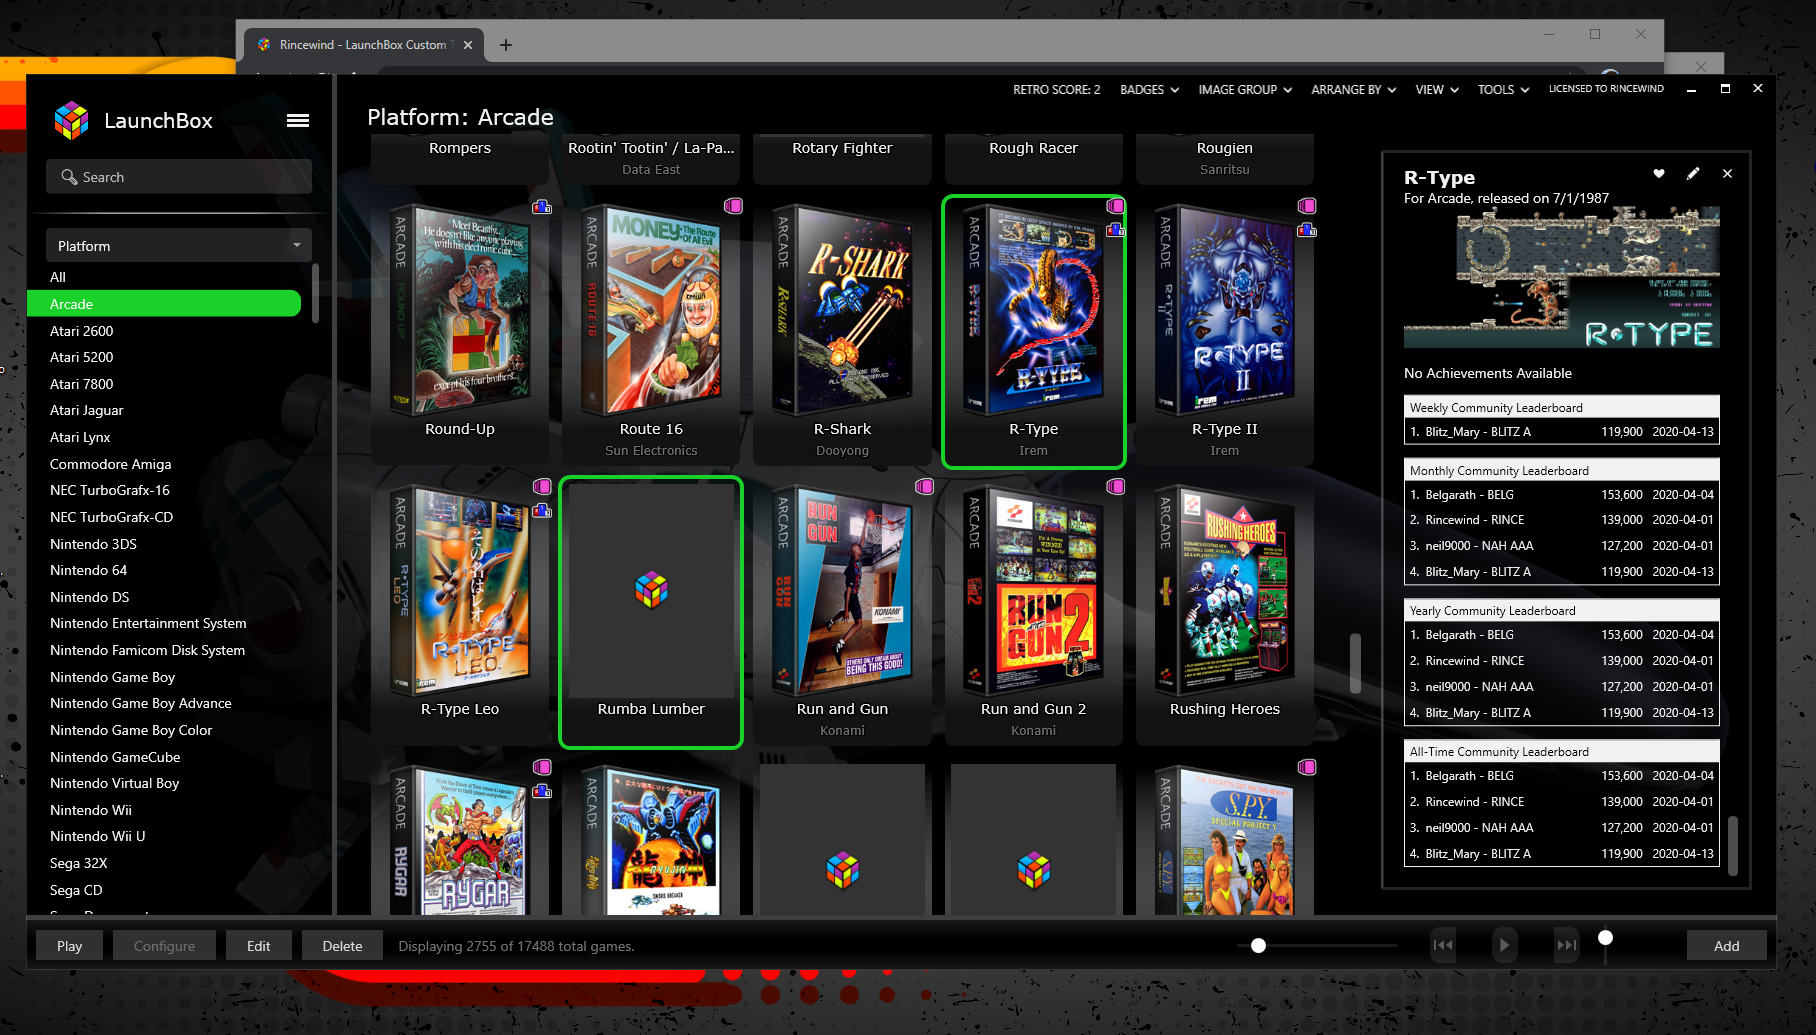Click LICENSED TO RINCEWIND label

[1606, 89]
